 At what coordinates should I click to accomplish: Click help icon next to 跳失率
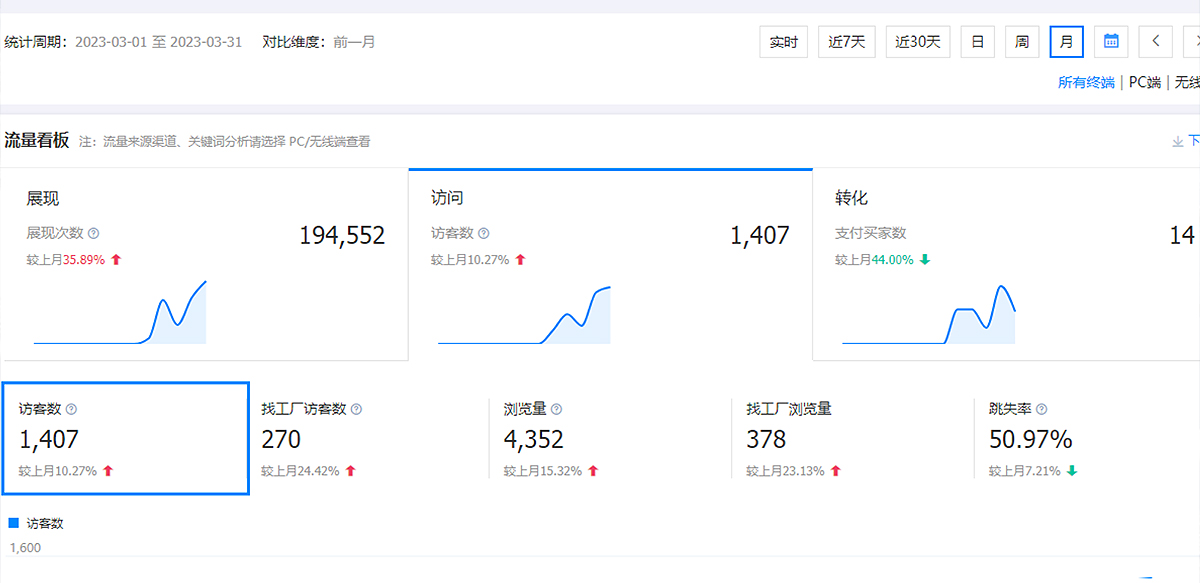click(x=1042, y=409)
